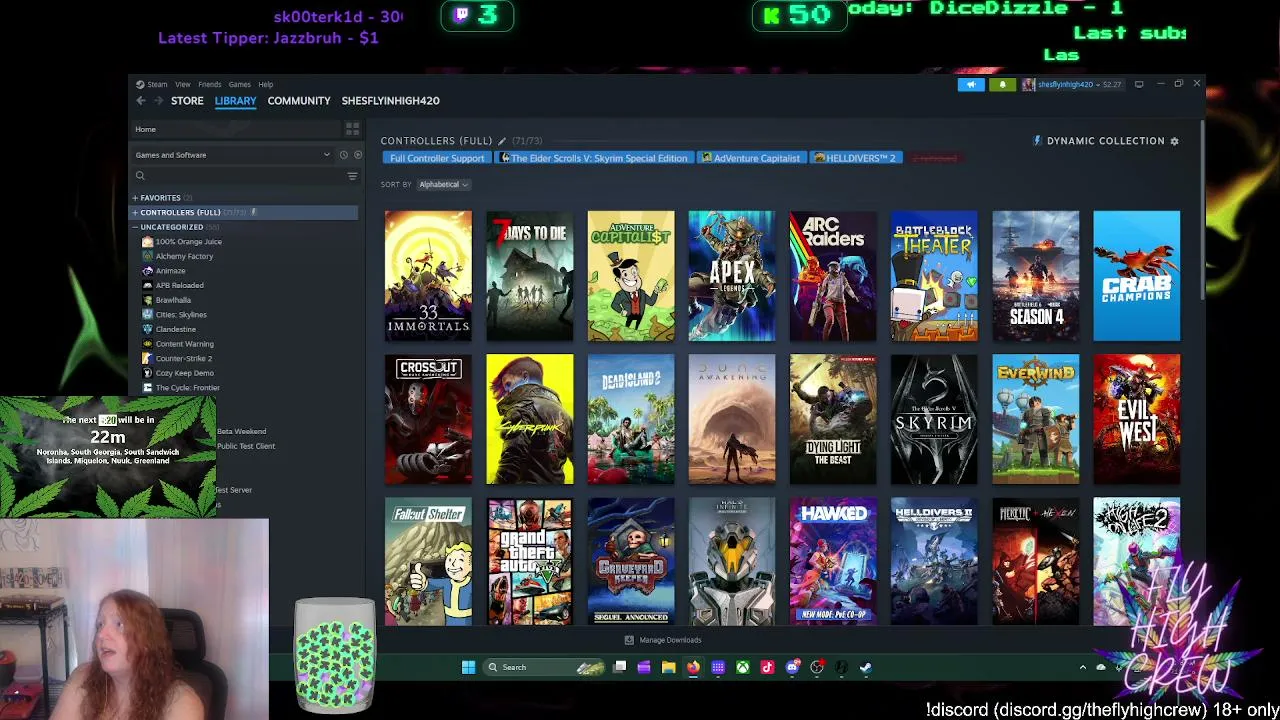
Task: Expand the CONTROLLERS (FULL) collection
Action: point(135,212)
